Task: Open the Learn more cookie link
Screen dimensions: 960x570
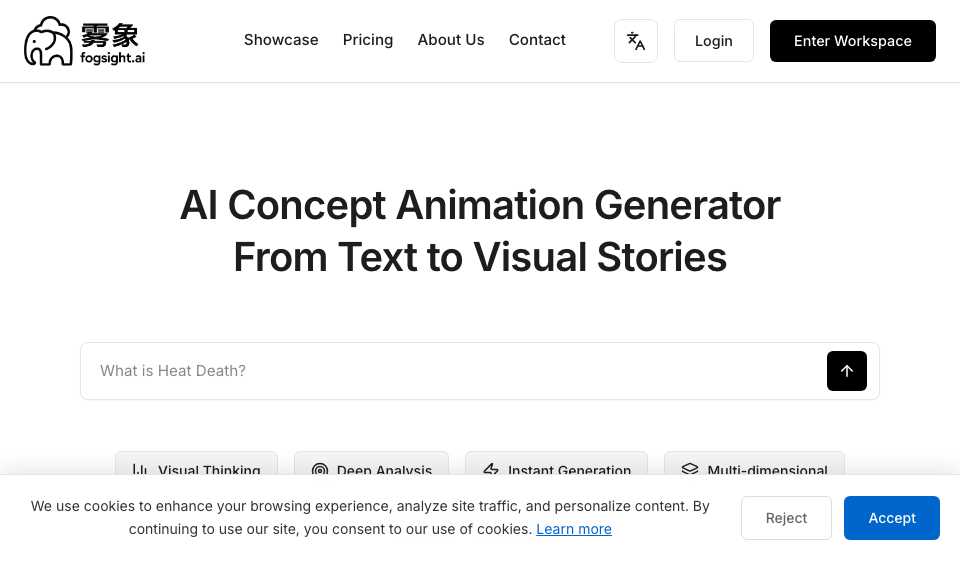Action: pos(574,529)
